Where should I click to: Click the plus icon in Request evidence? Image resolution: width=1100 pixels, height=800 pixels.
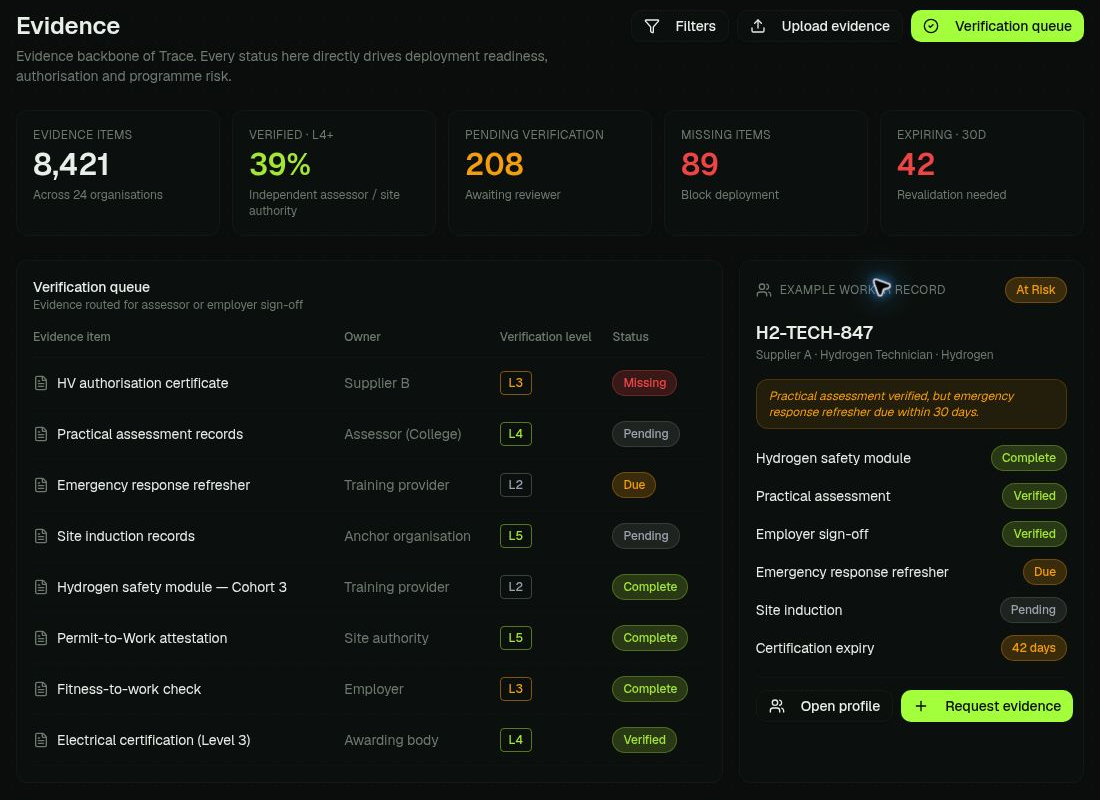pyautogui.click(x=921, y=706)
